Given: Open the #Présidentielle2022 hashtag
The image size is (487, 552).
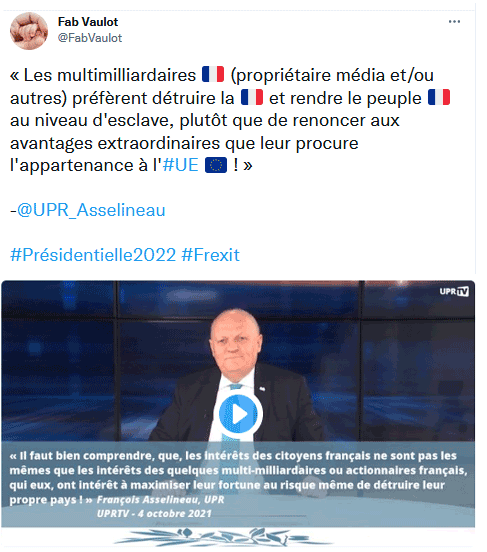Looking at the screenshot, I should point(93,255).
